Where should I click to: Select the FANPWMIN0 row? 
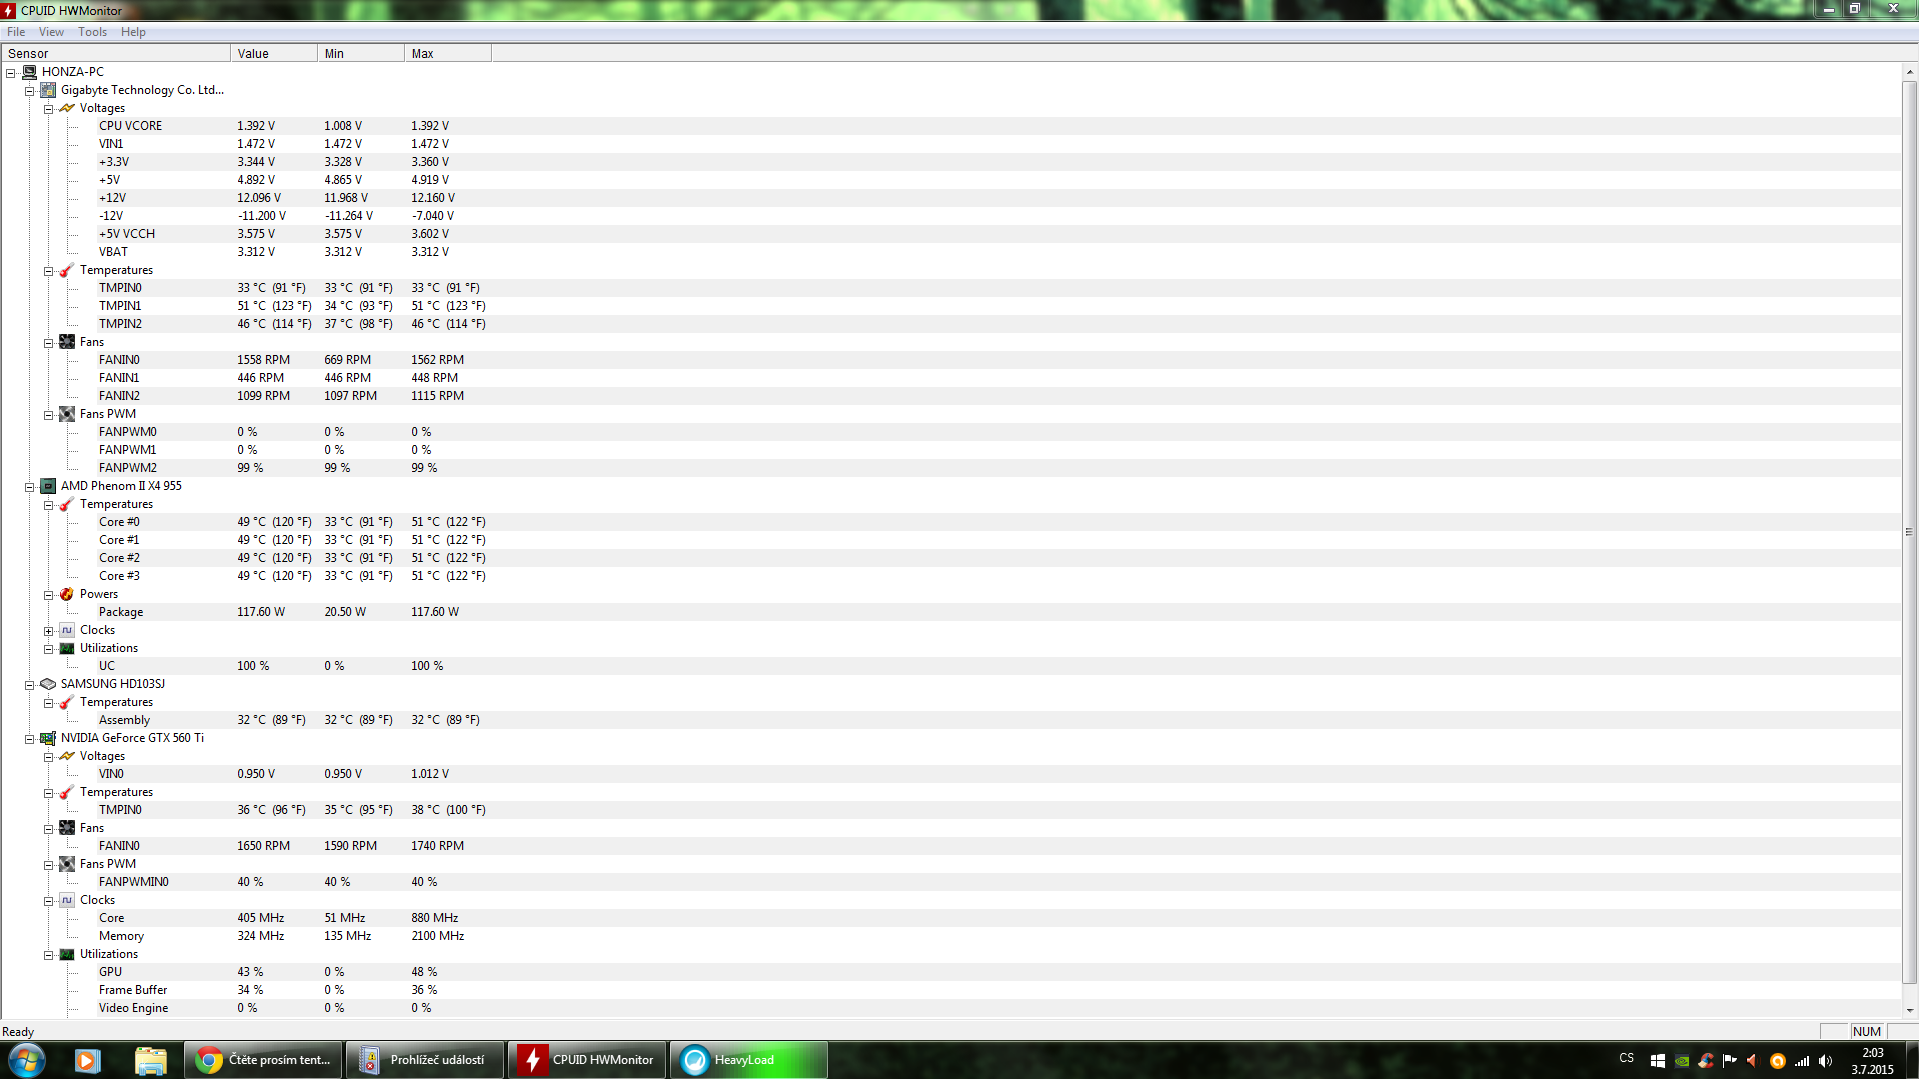click(950, 882)
